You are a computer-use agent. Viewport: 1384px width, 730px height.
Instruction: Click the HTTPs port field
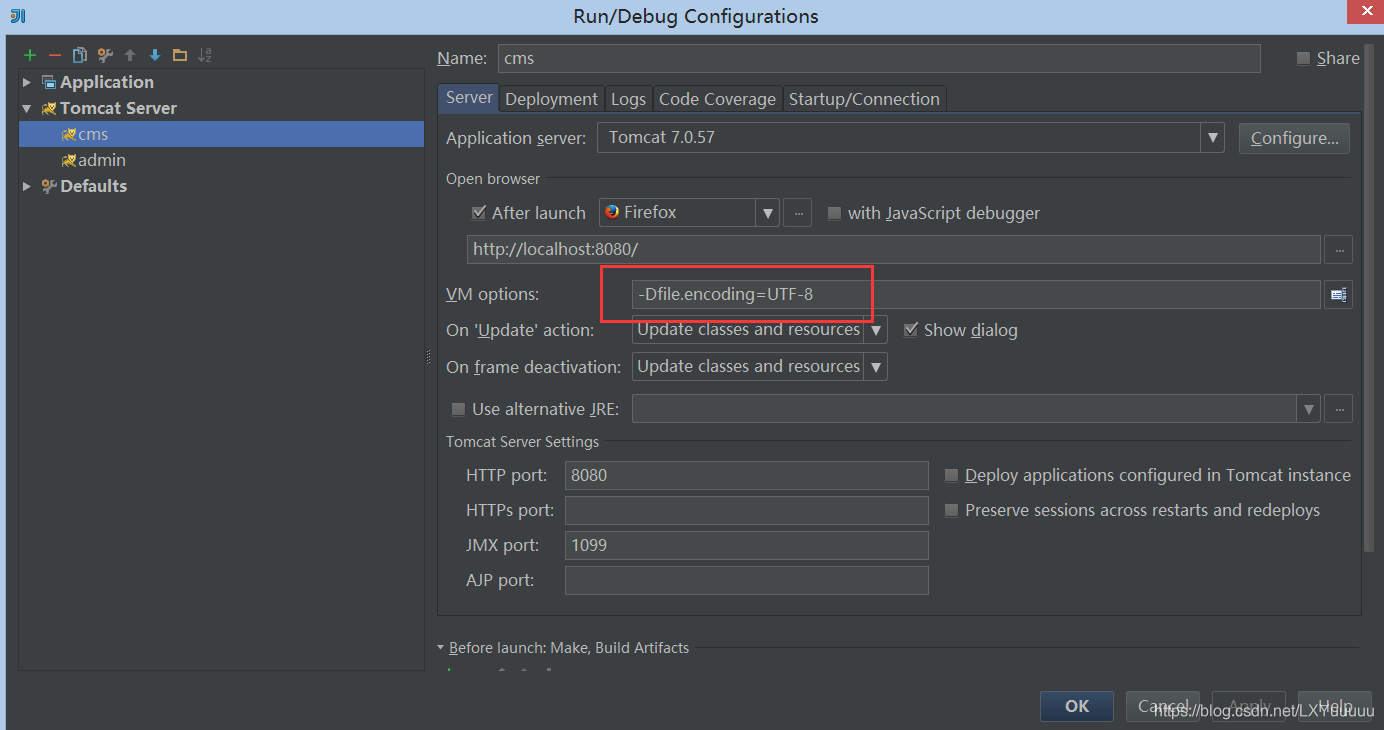click(747, 510)
